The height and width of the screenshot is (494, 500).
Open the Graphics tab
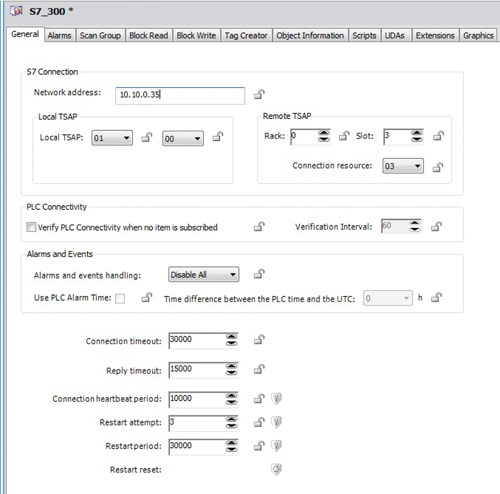point(478,35)
